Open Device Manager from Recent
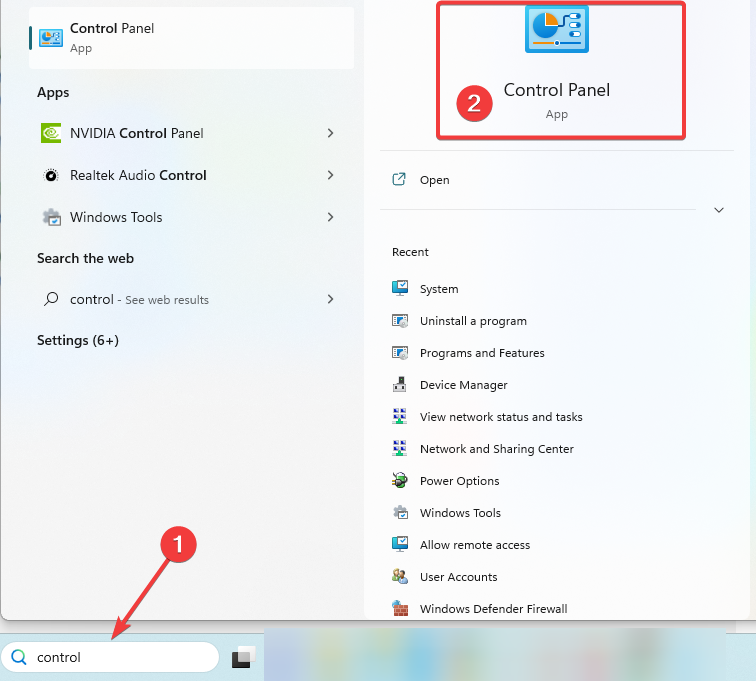756x681 pixels. pos(463,385)
